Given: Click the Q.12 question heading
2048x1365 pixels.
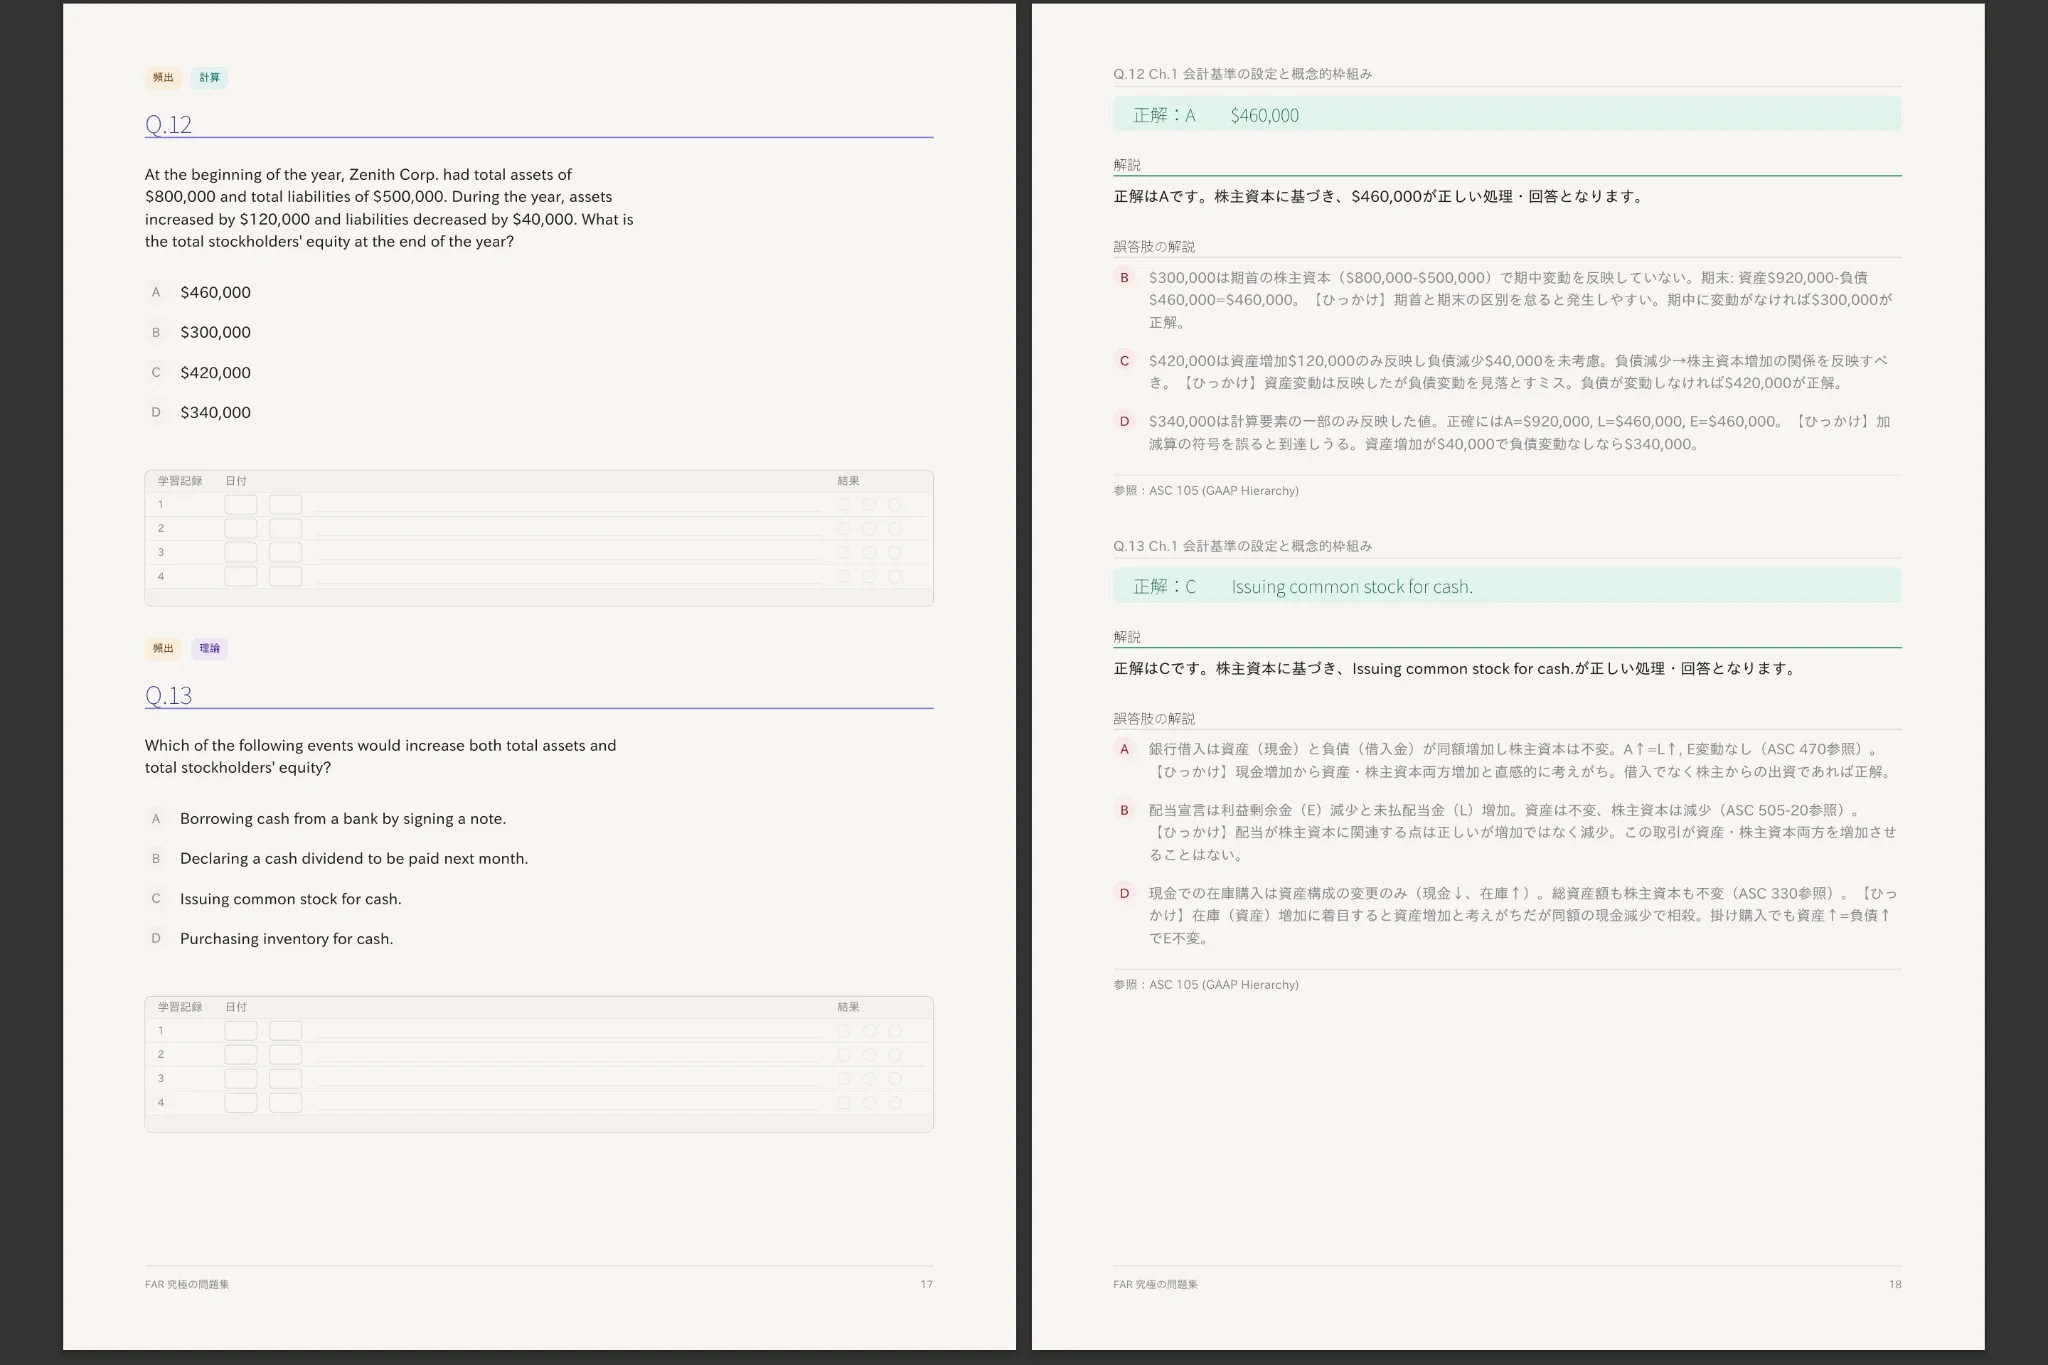Looking at the screenshot, I should 168,124.
